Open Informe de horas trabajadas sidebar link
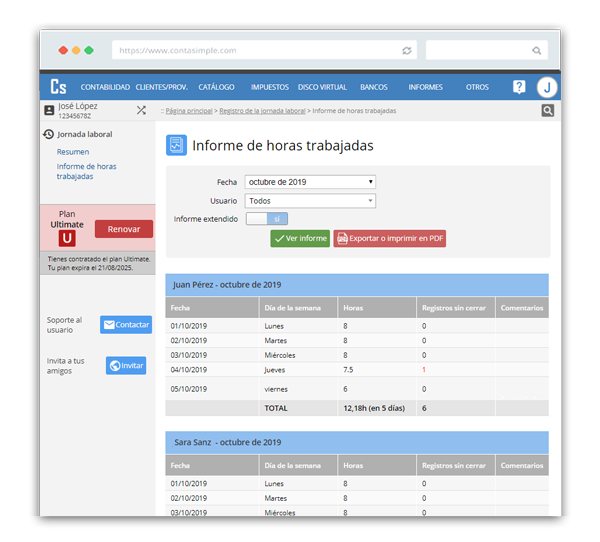The width and height of the screenshot is (600, 542). click(86, 171)
